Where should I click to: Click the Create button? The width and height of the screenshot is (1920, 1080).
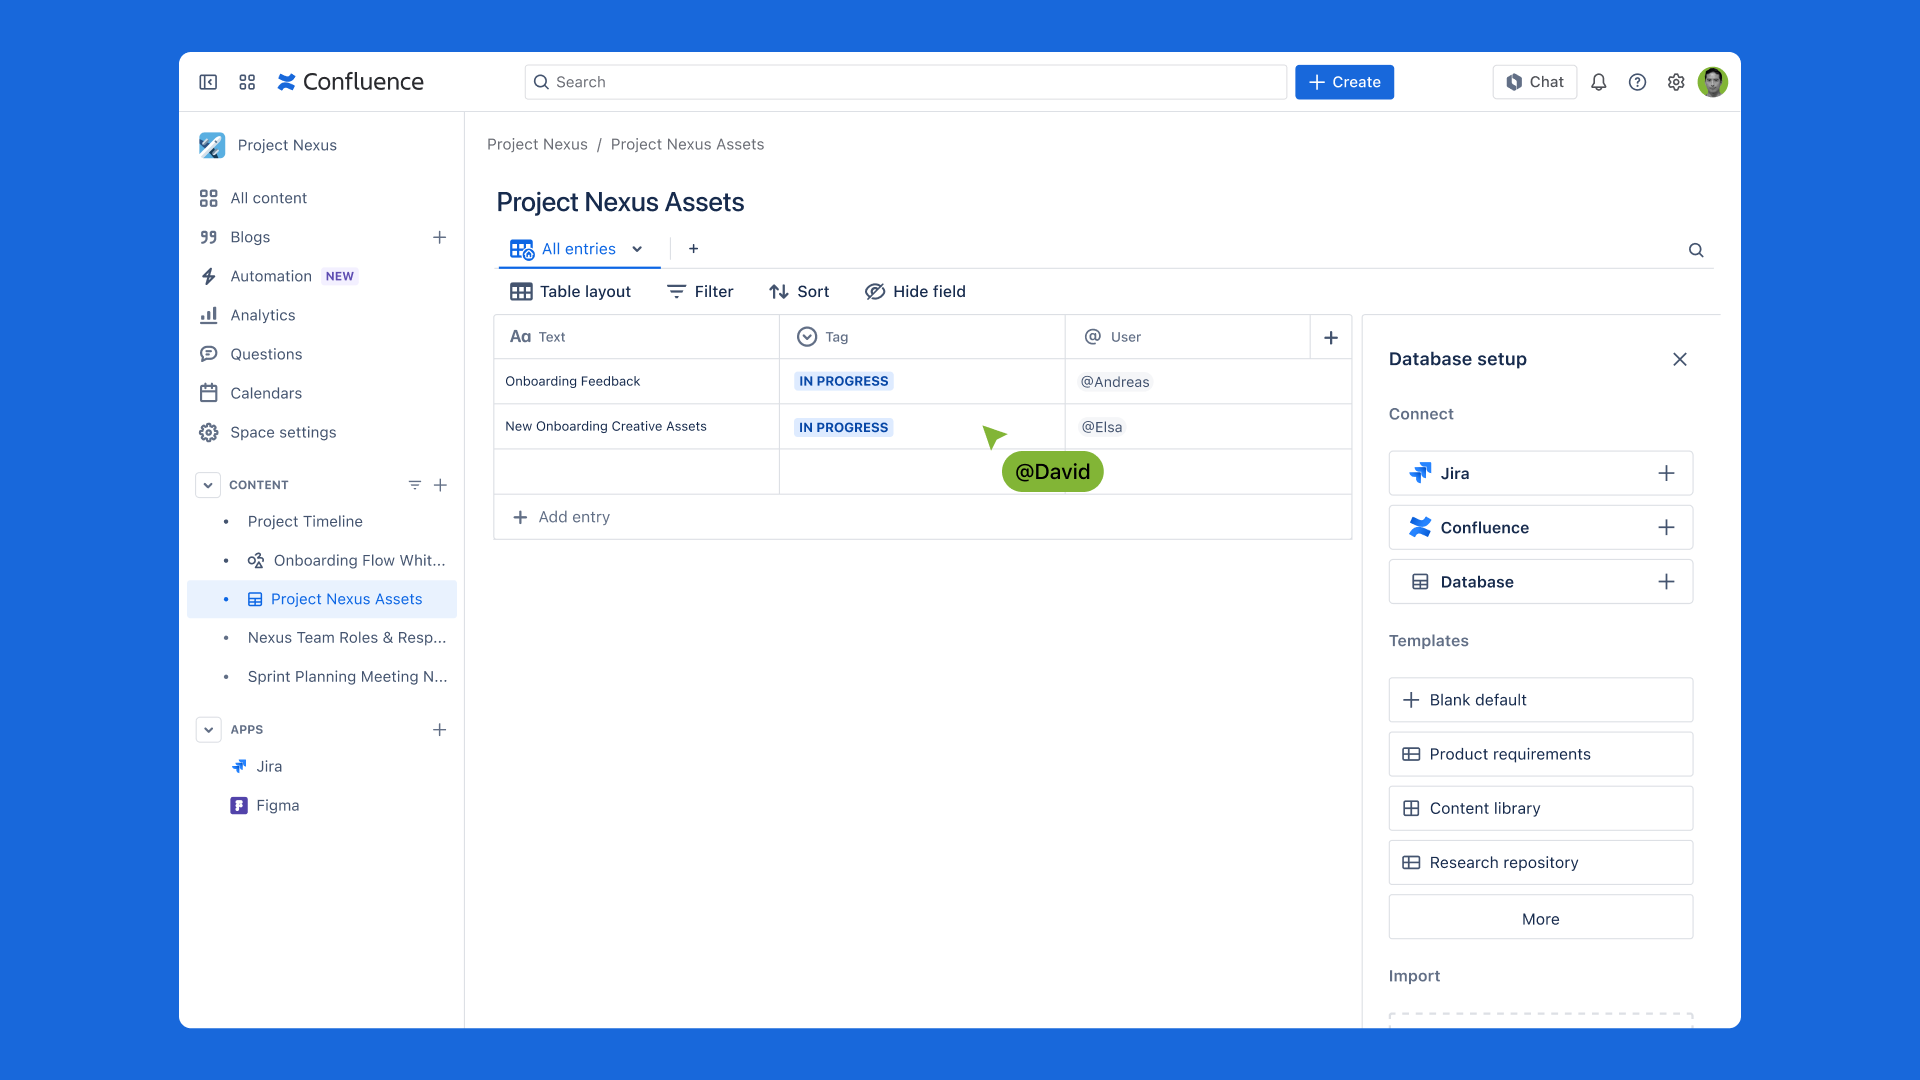click(x=1344, y=82)
